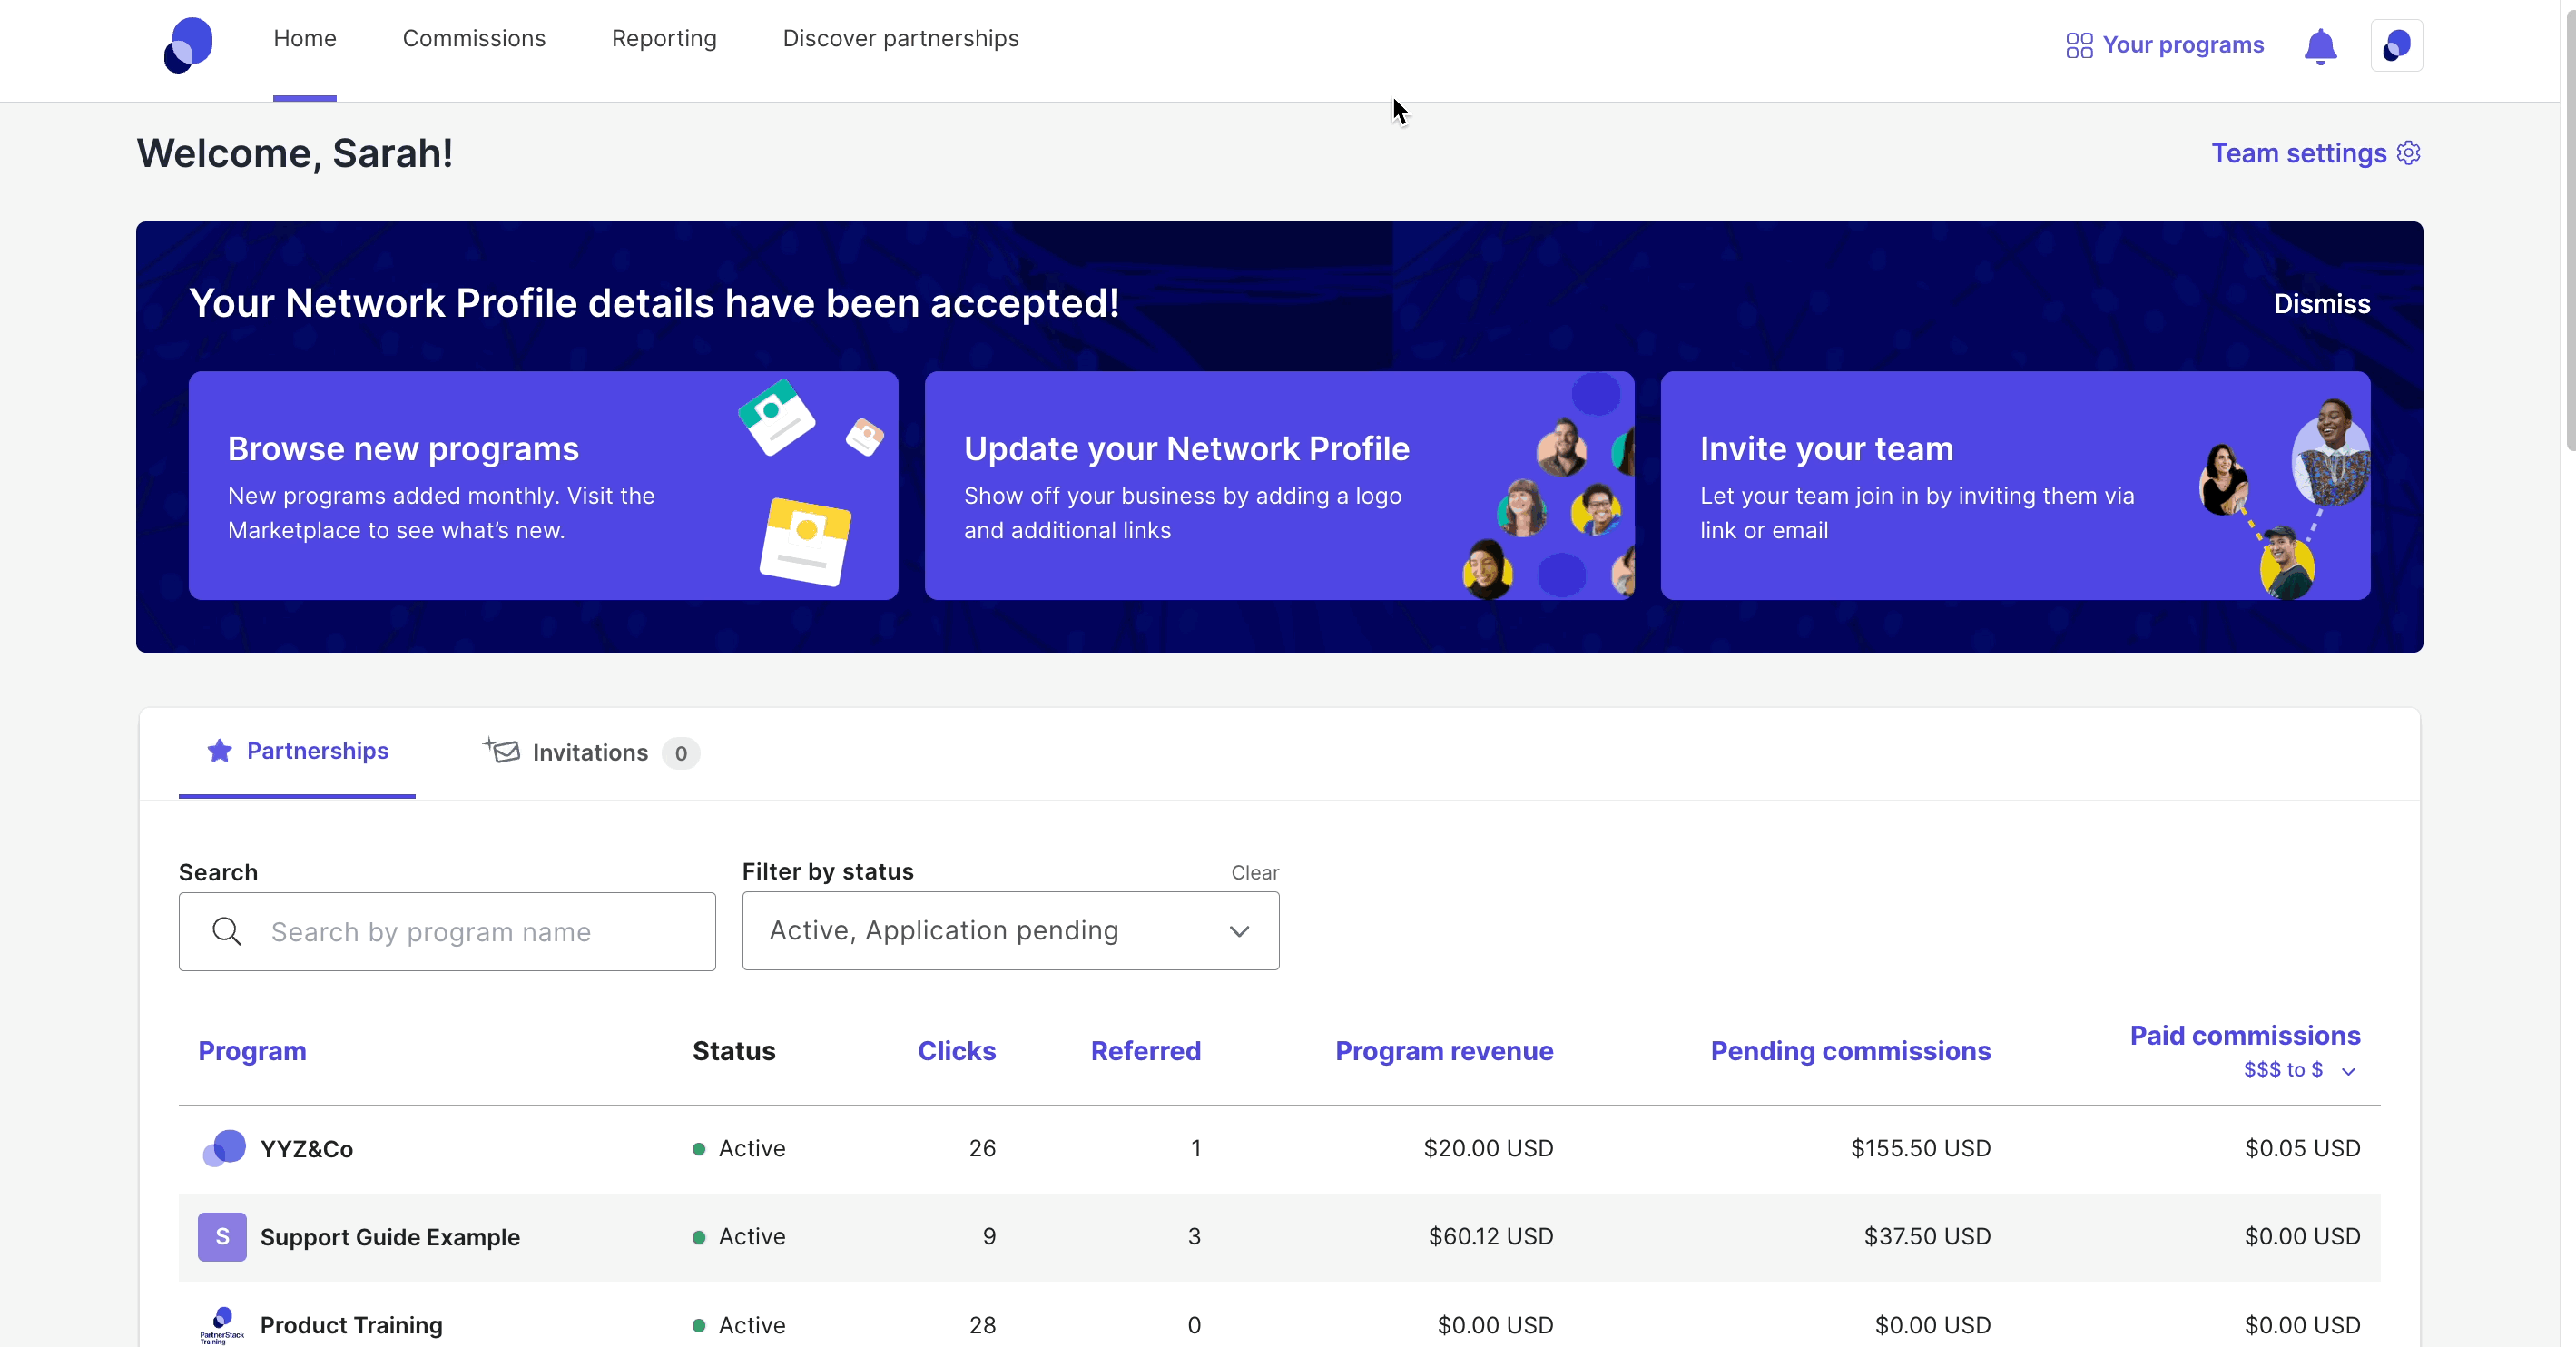Click the Invitations envelope icon

pyautogui.click(x=502, y=751)
